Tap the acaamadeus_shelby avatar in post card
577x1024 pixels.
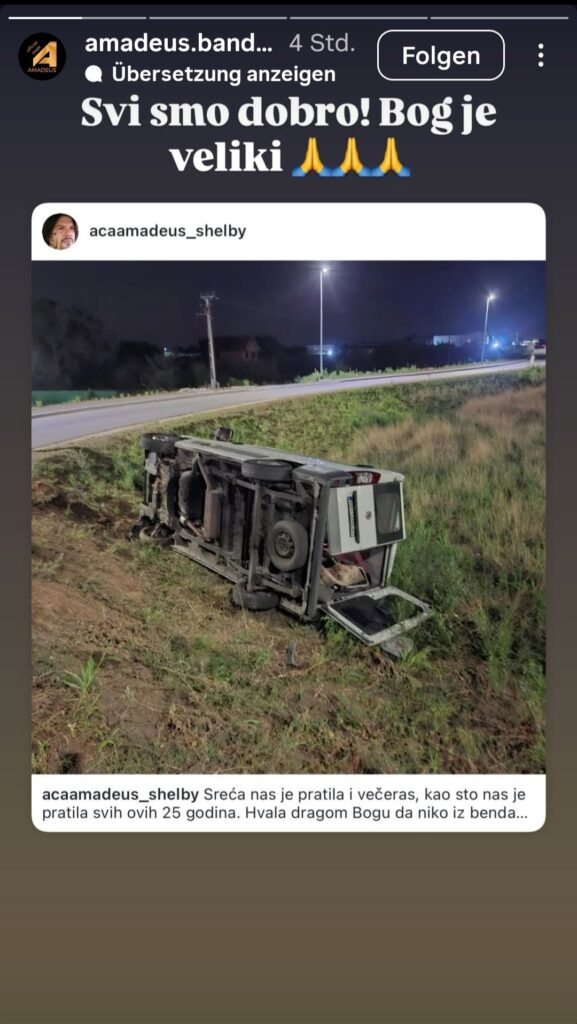coord(60,231)
